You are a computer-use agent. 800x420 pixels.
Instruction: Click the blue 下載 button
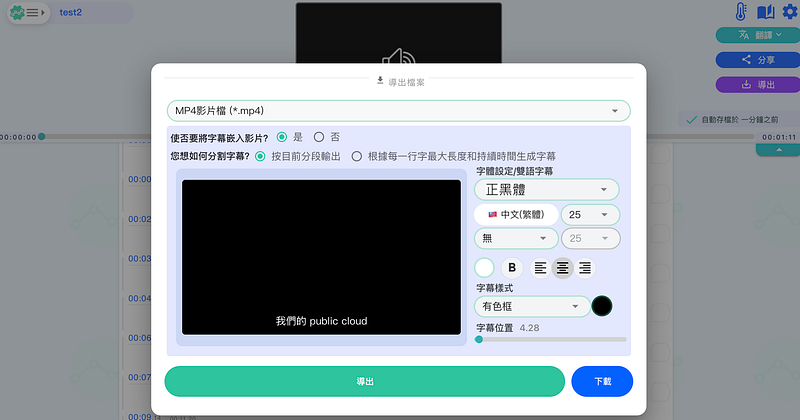(602, 381)
